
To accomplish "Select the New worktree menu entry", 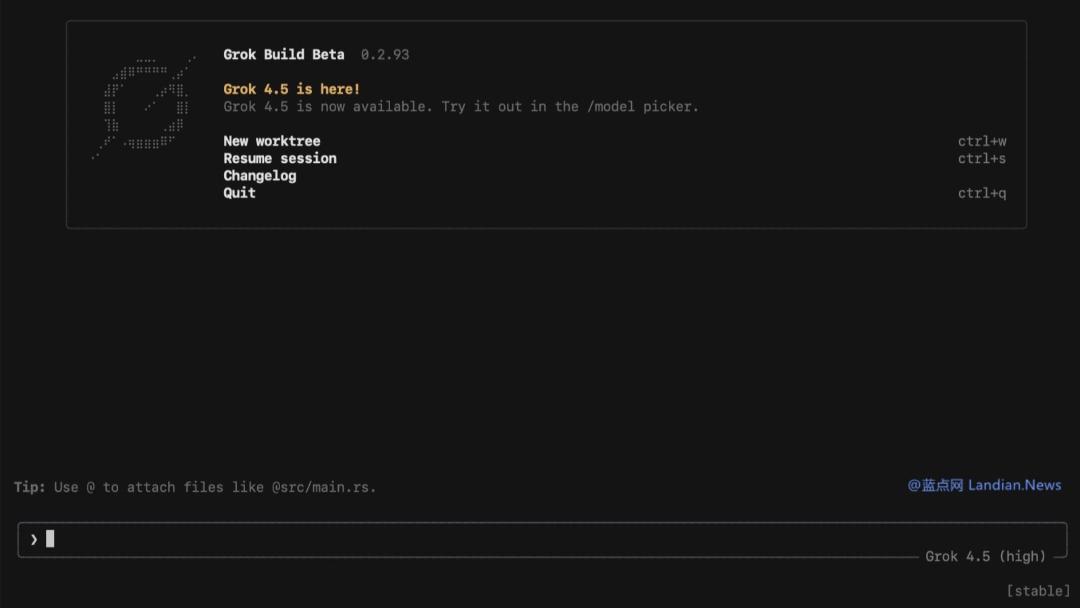I will pyautogui.click(x=271, y=141).
